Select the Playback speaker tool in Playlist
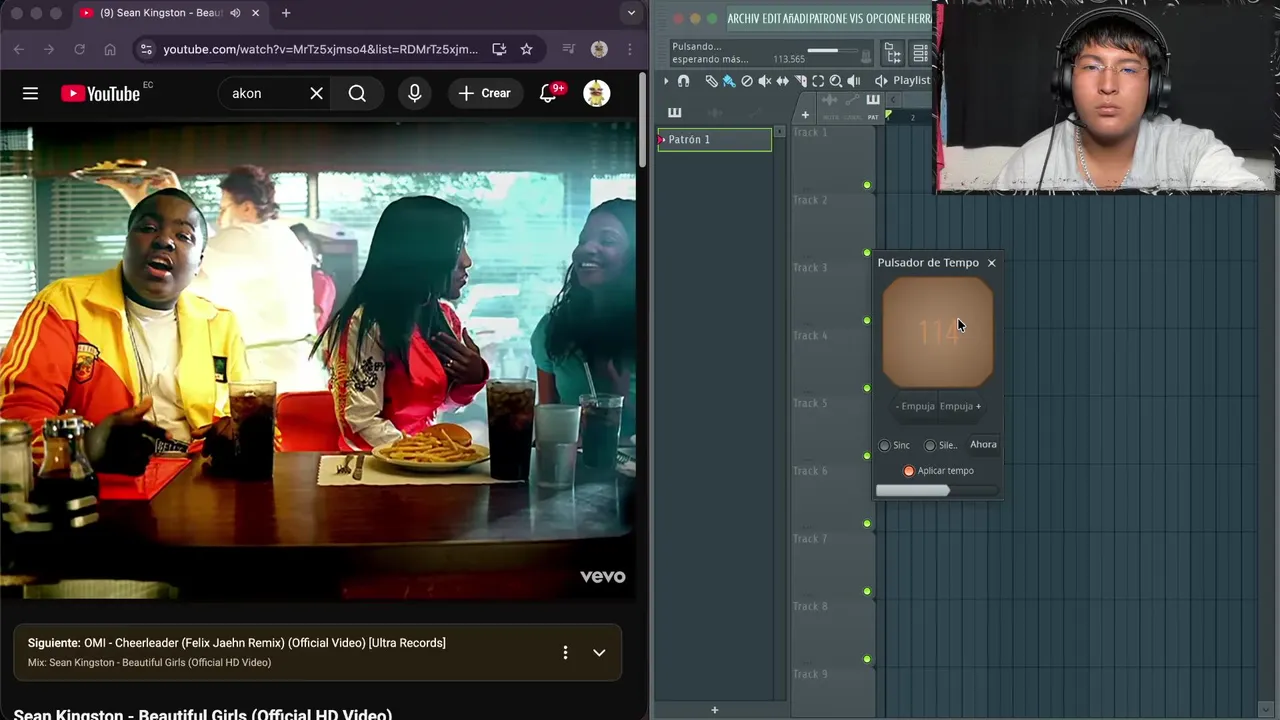 click(x=854, y=81)
